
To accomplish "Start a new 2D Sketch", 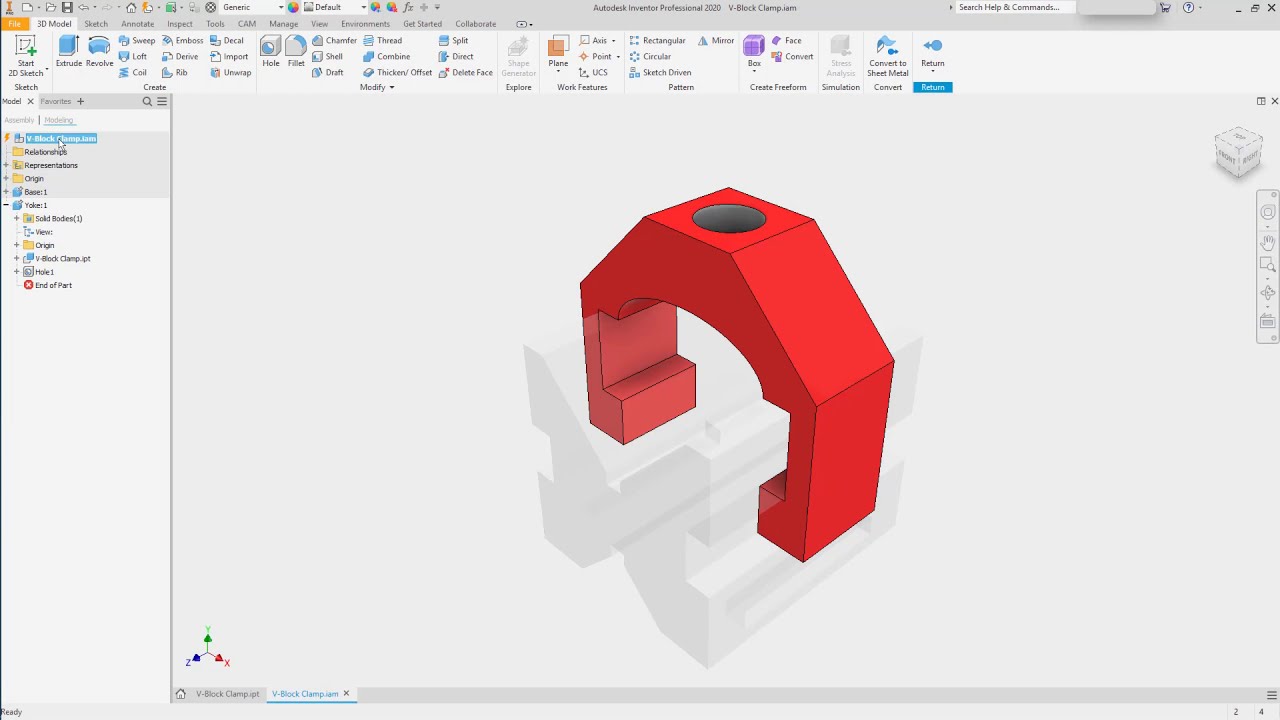I will [26, 56].
